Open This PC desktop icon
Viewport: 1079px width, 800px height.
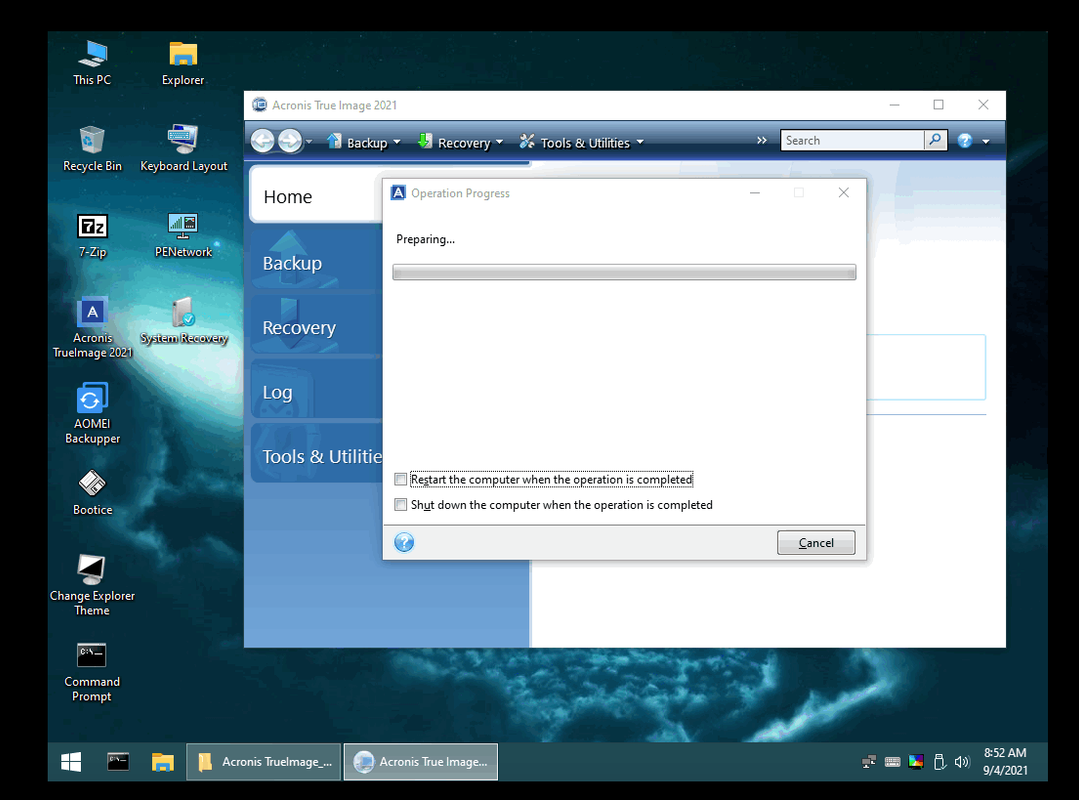tap(92, 63)
